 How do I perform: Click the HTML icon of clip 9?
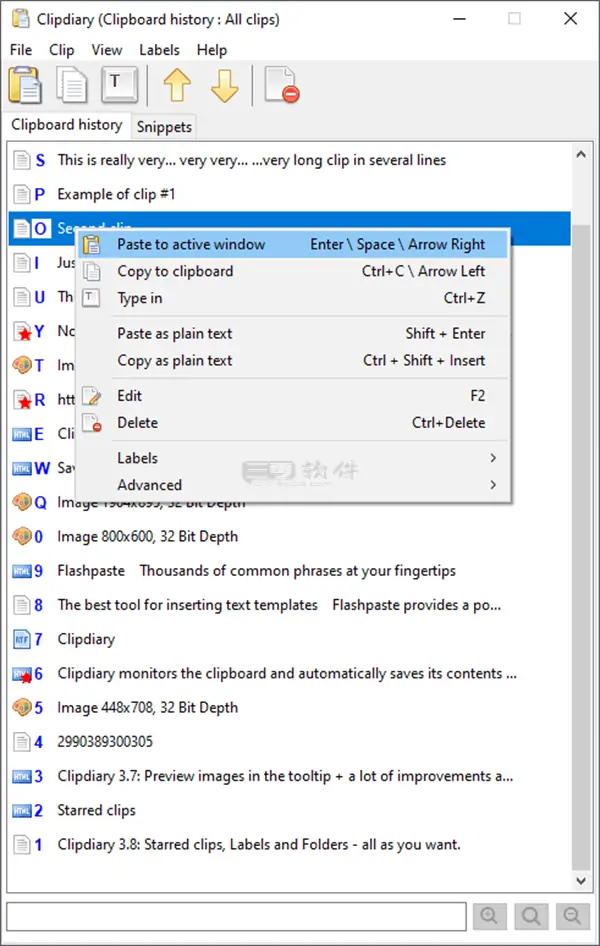pos(22,571)
